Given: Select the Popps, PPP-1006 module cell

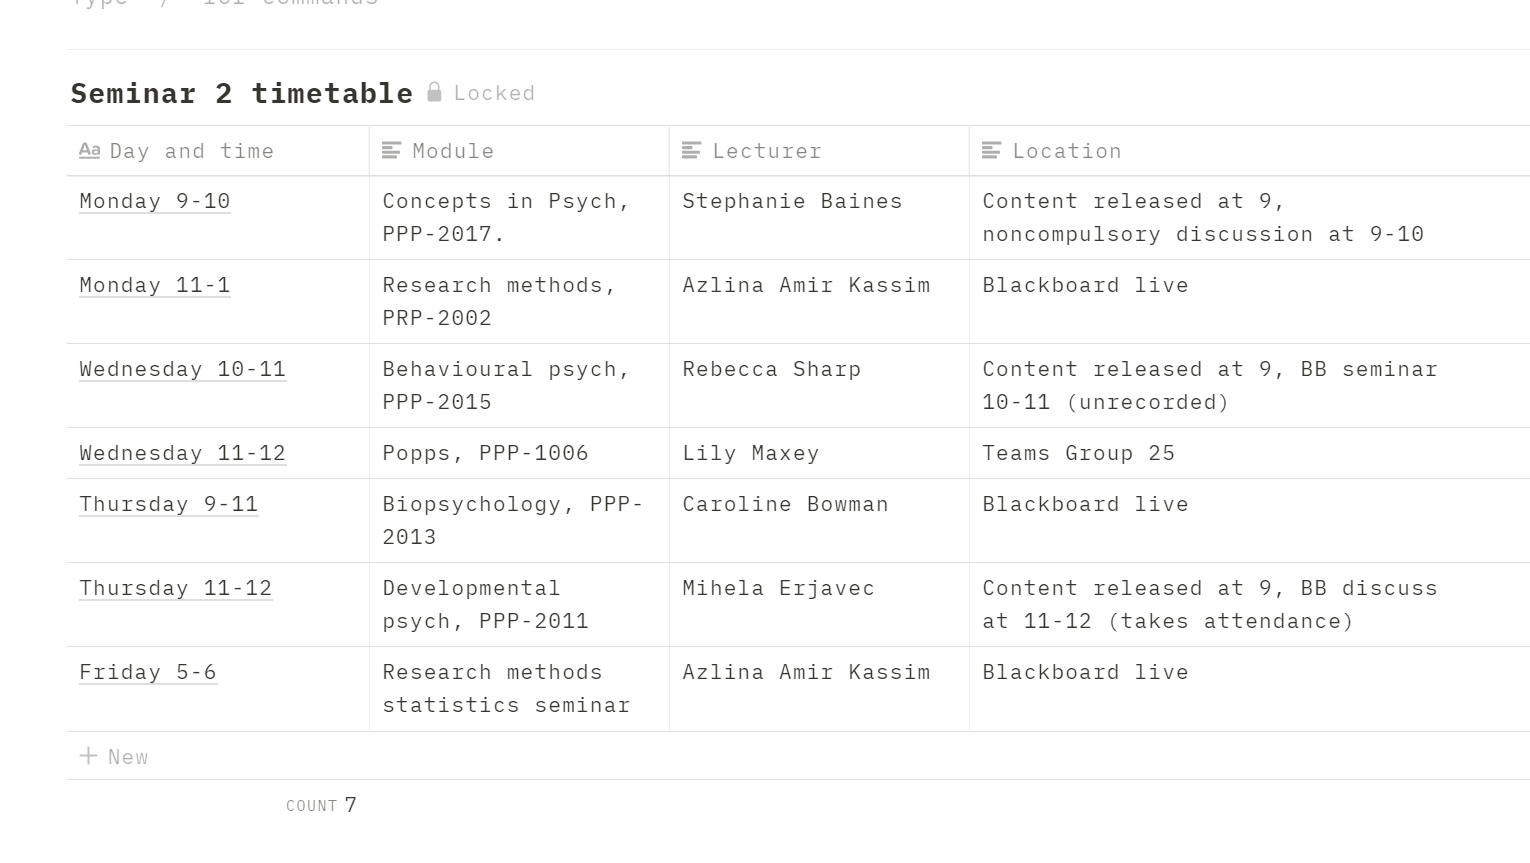Looking at the screenshot, I should coord(485,453).
